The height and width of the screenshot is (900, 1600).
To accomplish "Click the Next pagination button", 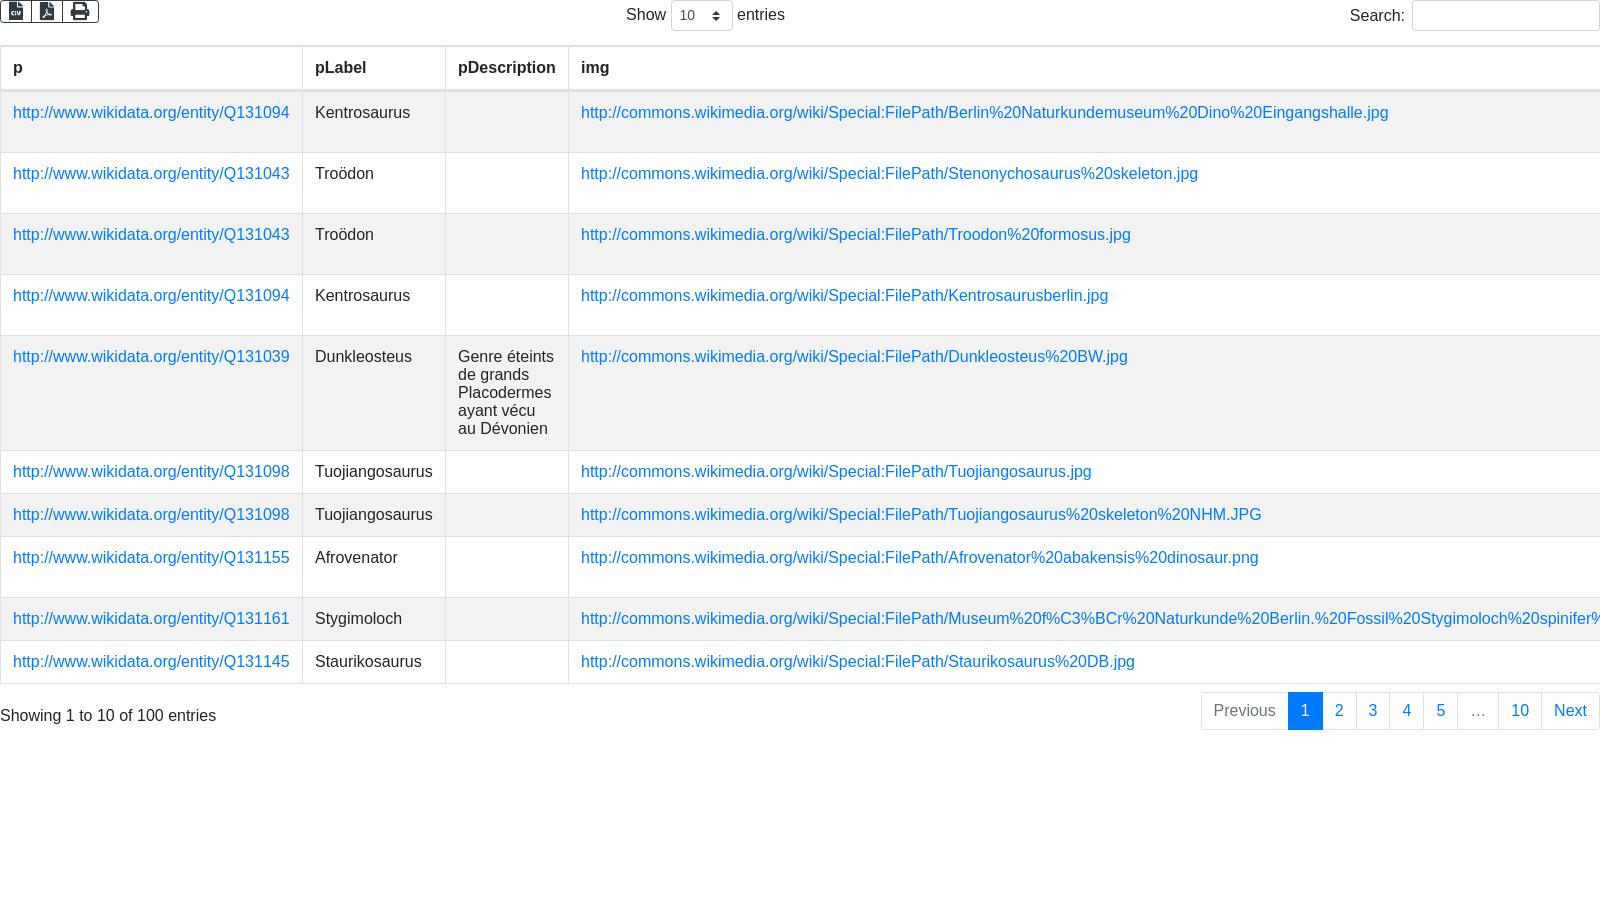I will [x=1570, y=711].
